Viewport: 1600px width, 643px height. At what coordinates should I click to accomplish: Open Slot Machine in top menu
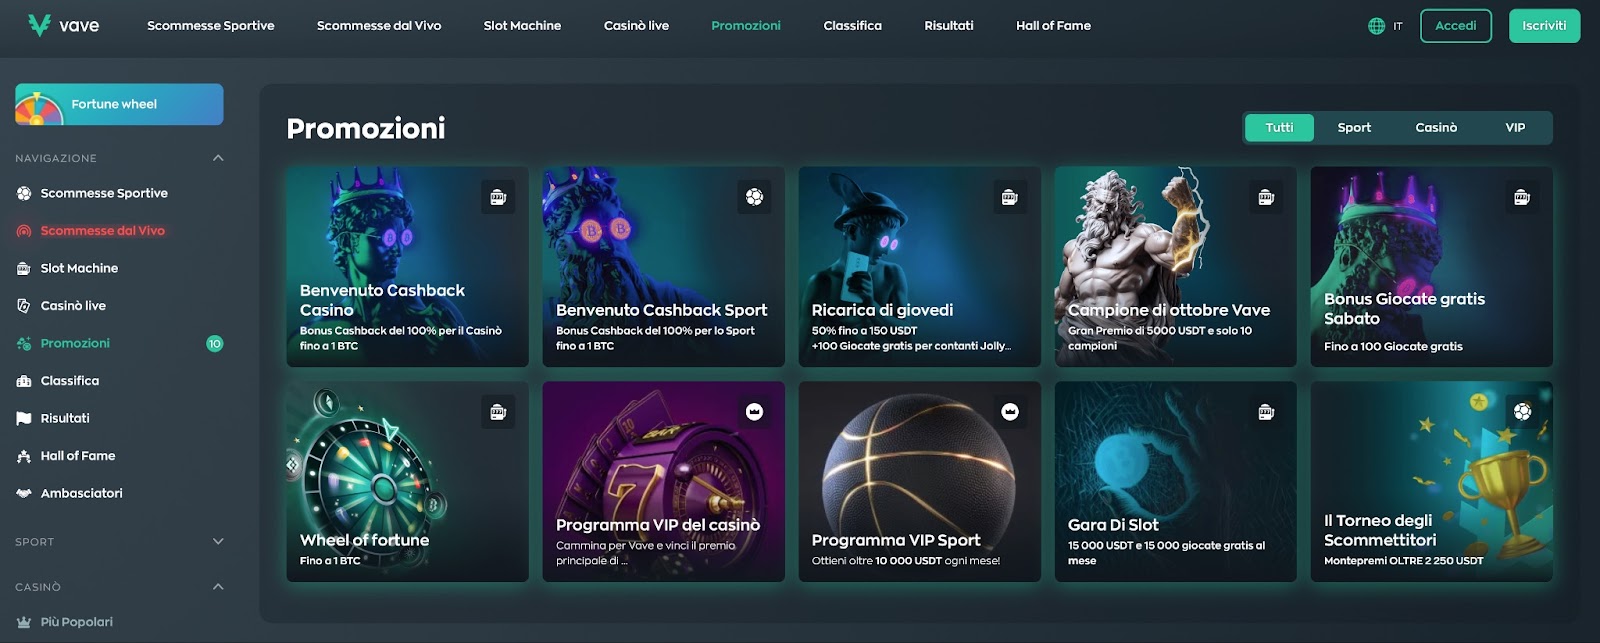[522, 26]
